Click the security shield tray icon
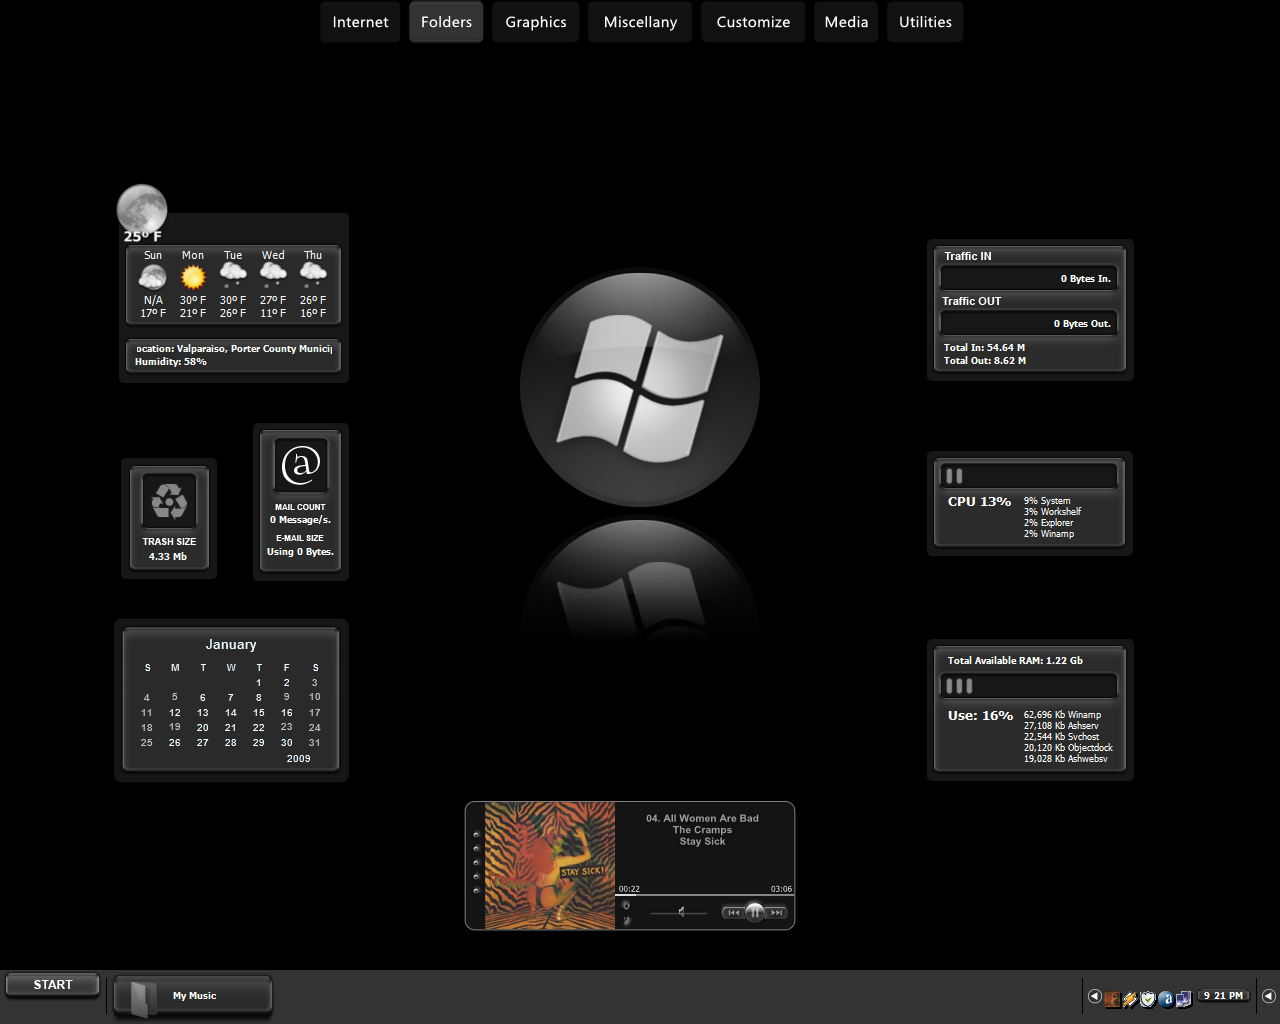Image resolution: width=1280 pixels, height=1024 pixels. pyautogui.click(x=1148, y=998)
